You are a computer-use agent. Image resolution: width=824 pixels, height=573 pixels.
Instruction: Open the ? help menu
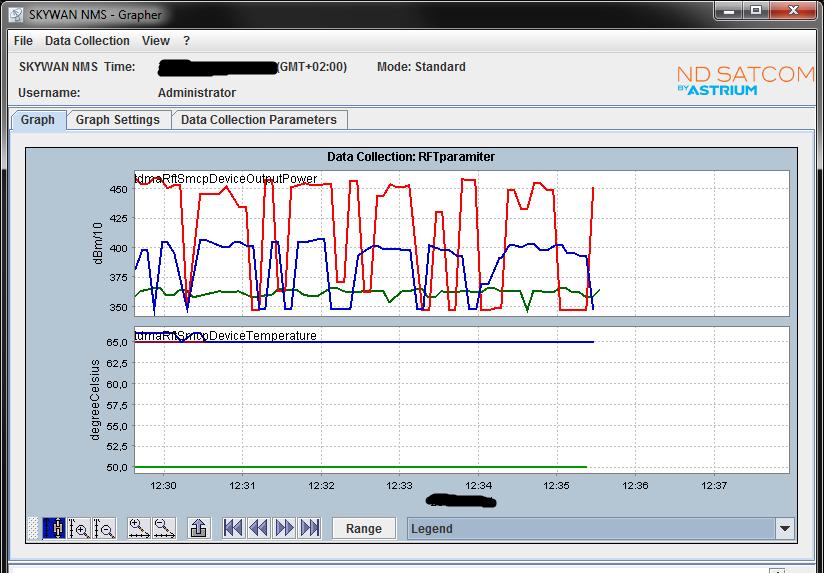[187, 40]
